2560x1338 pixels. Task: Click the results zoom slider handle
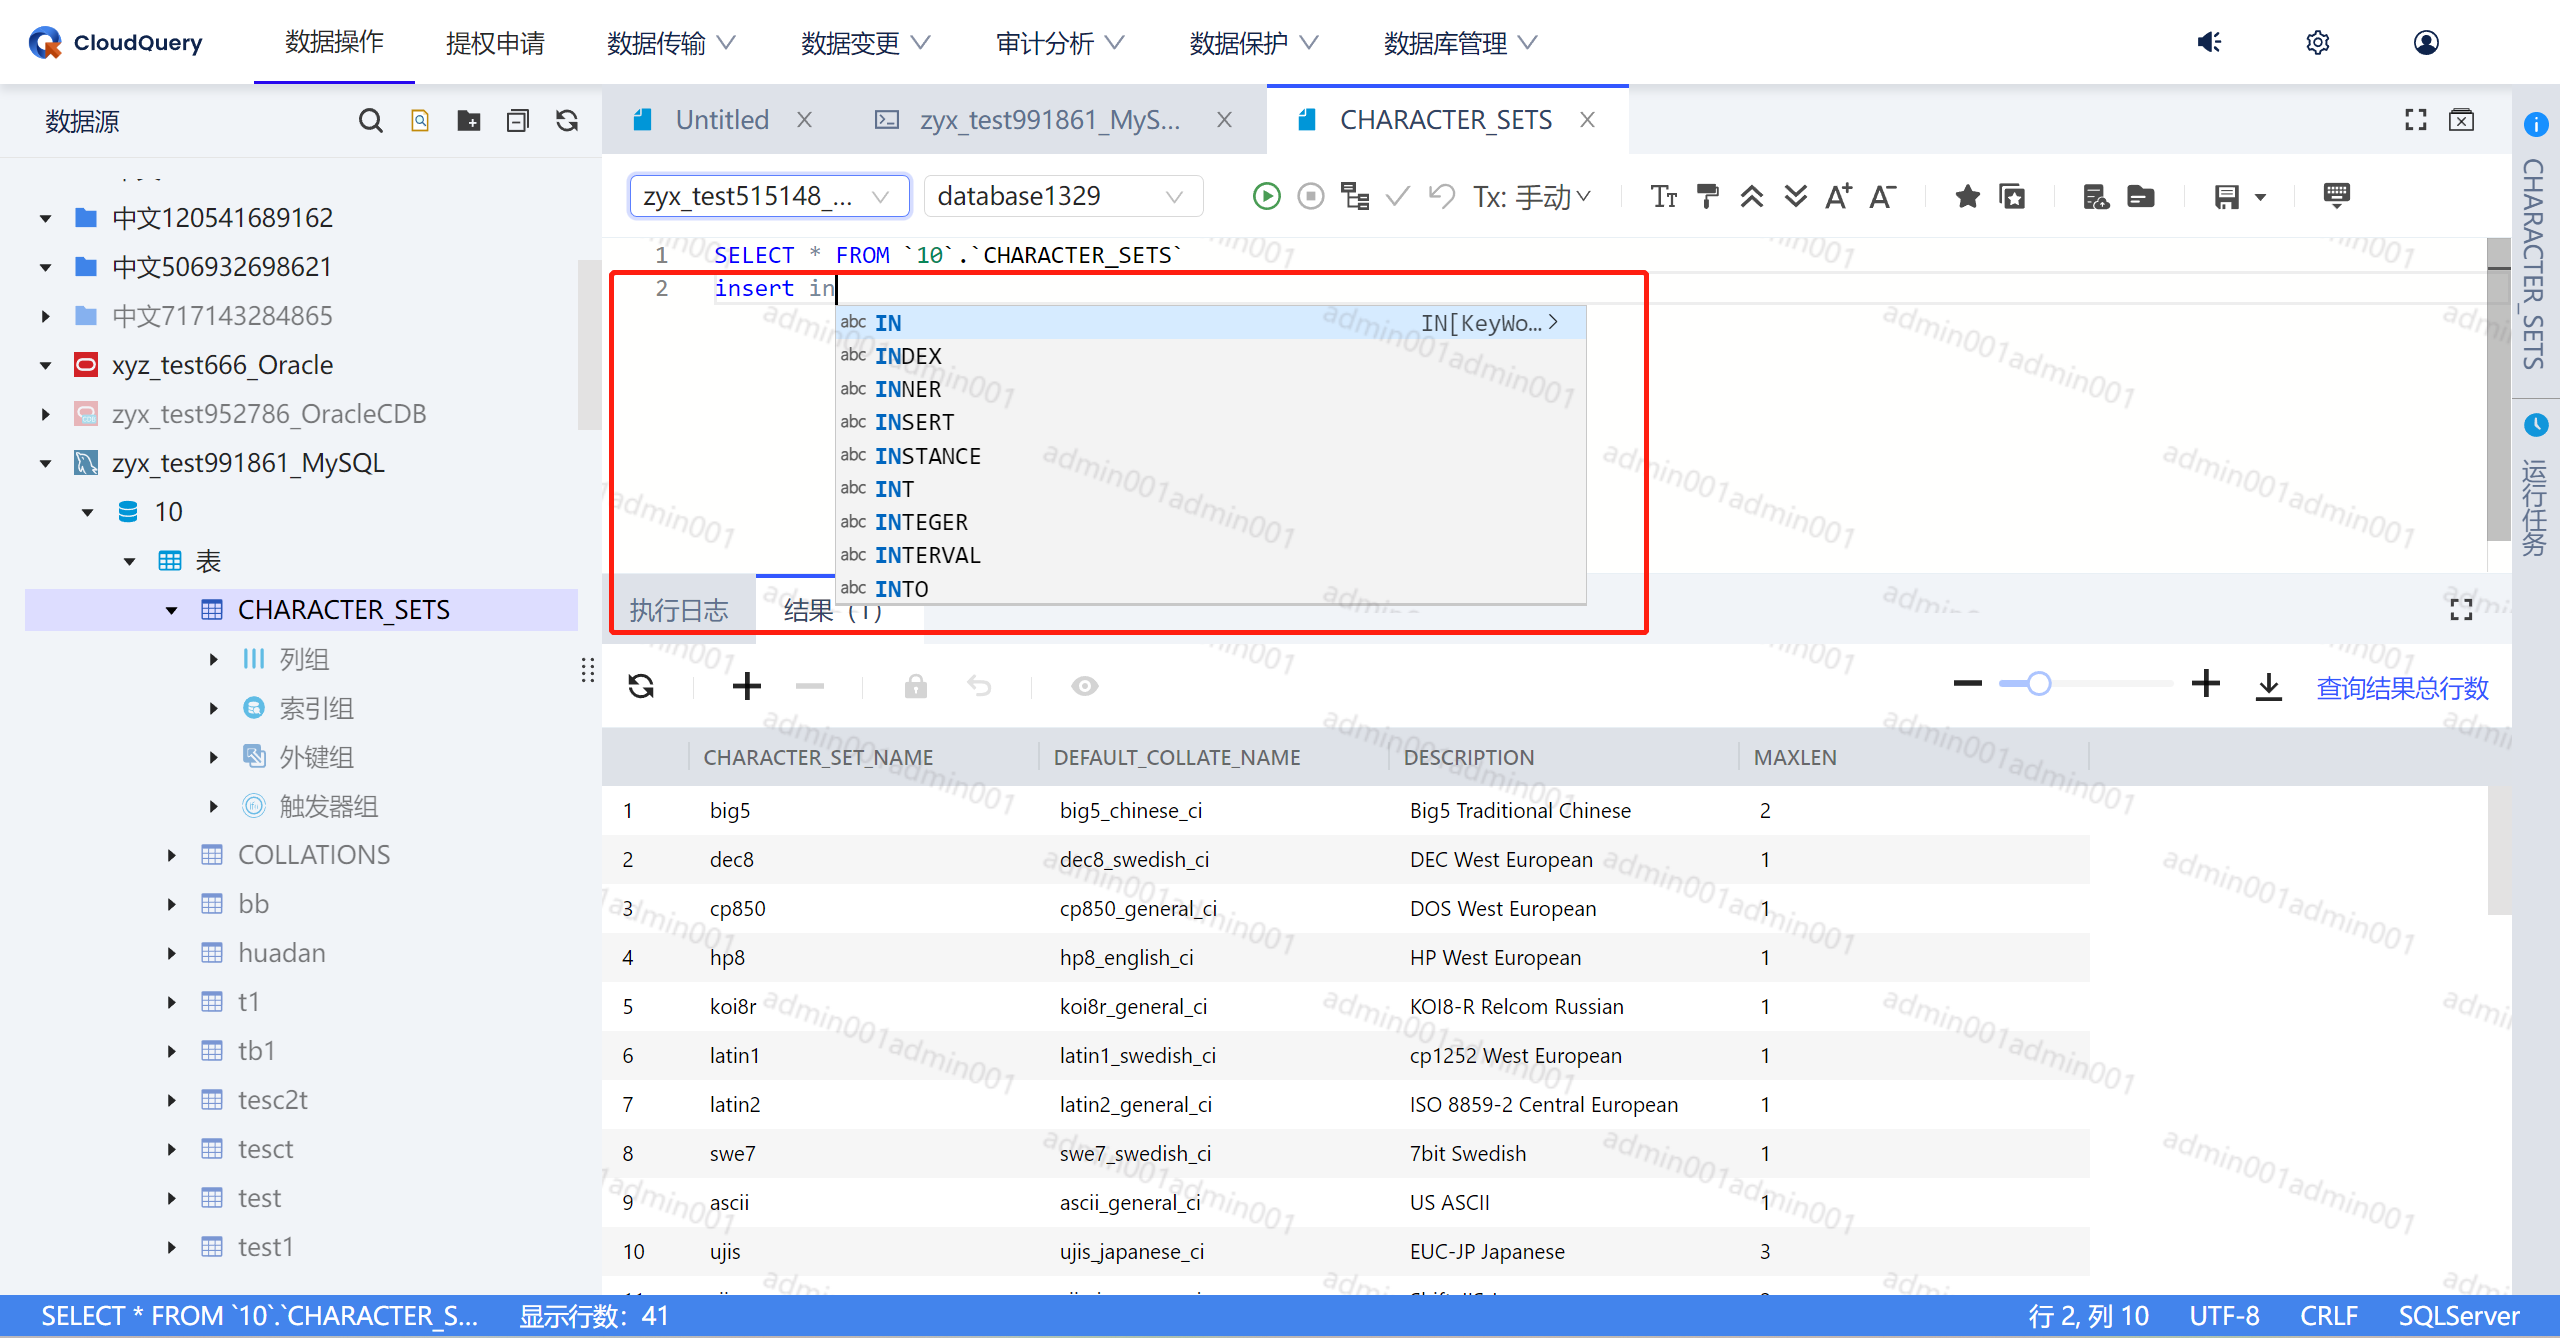pos(2039,684)
